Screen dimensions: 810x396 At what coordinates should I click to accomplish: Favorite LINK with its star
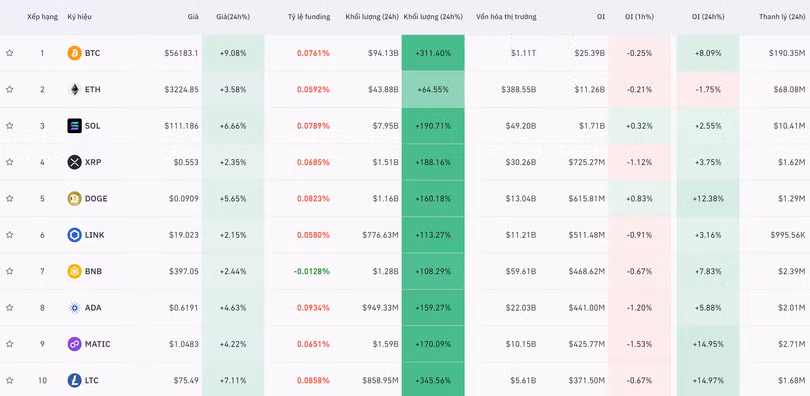point(9,235)
